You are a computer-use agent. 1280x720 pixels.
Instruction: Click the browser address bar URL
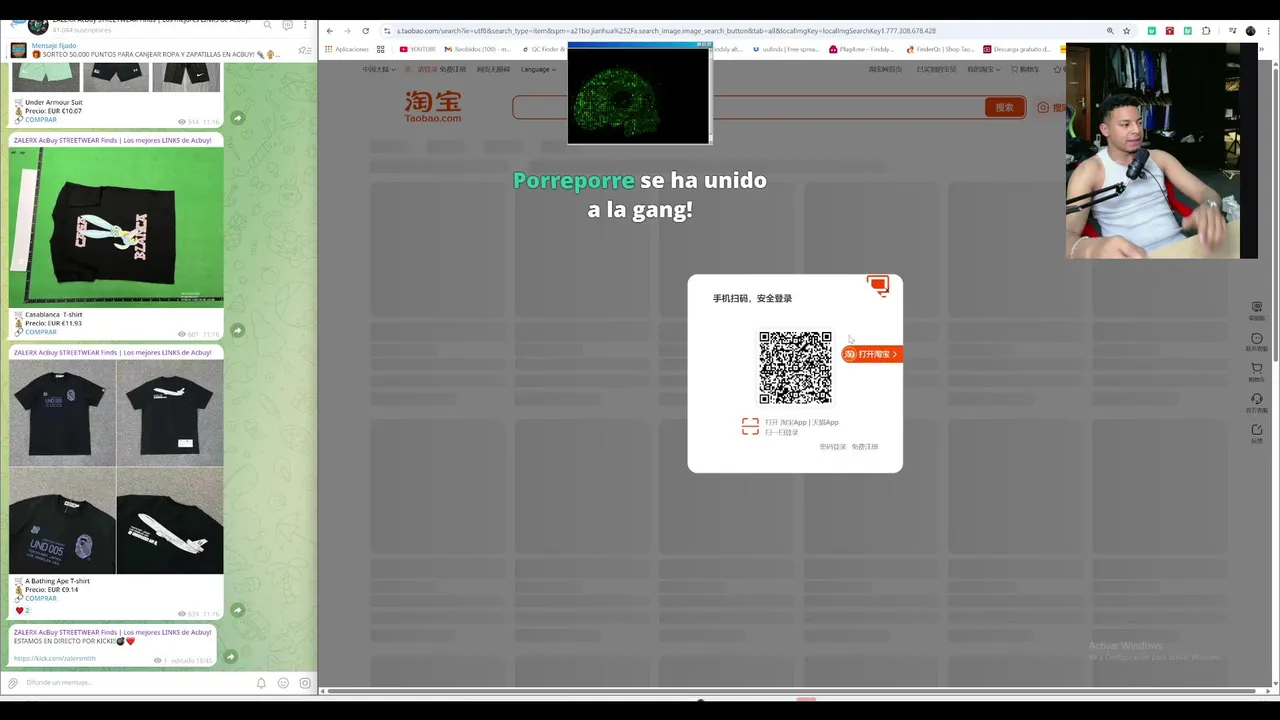coord(666,31)
